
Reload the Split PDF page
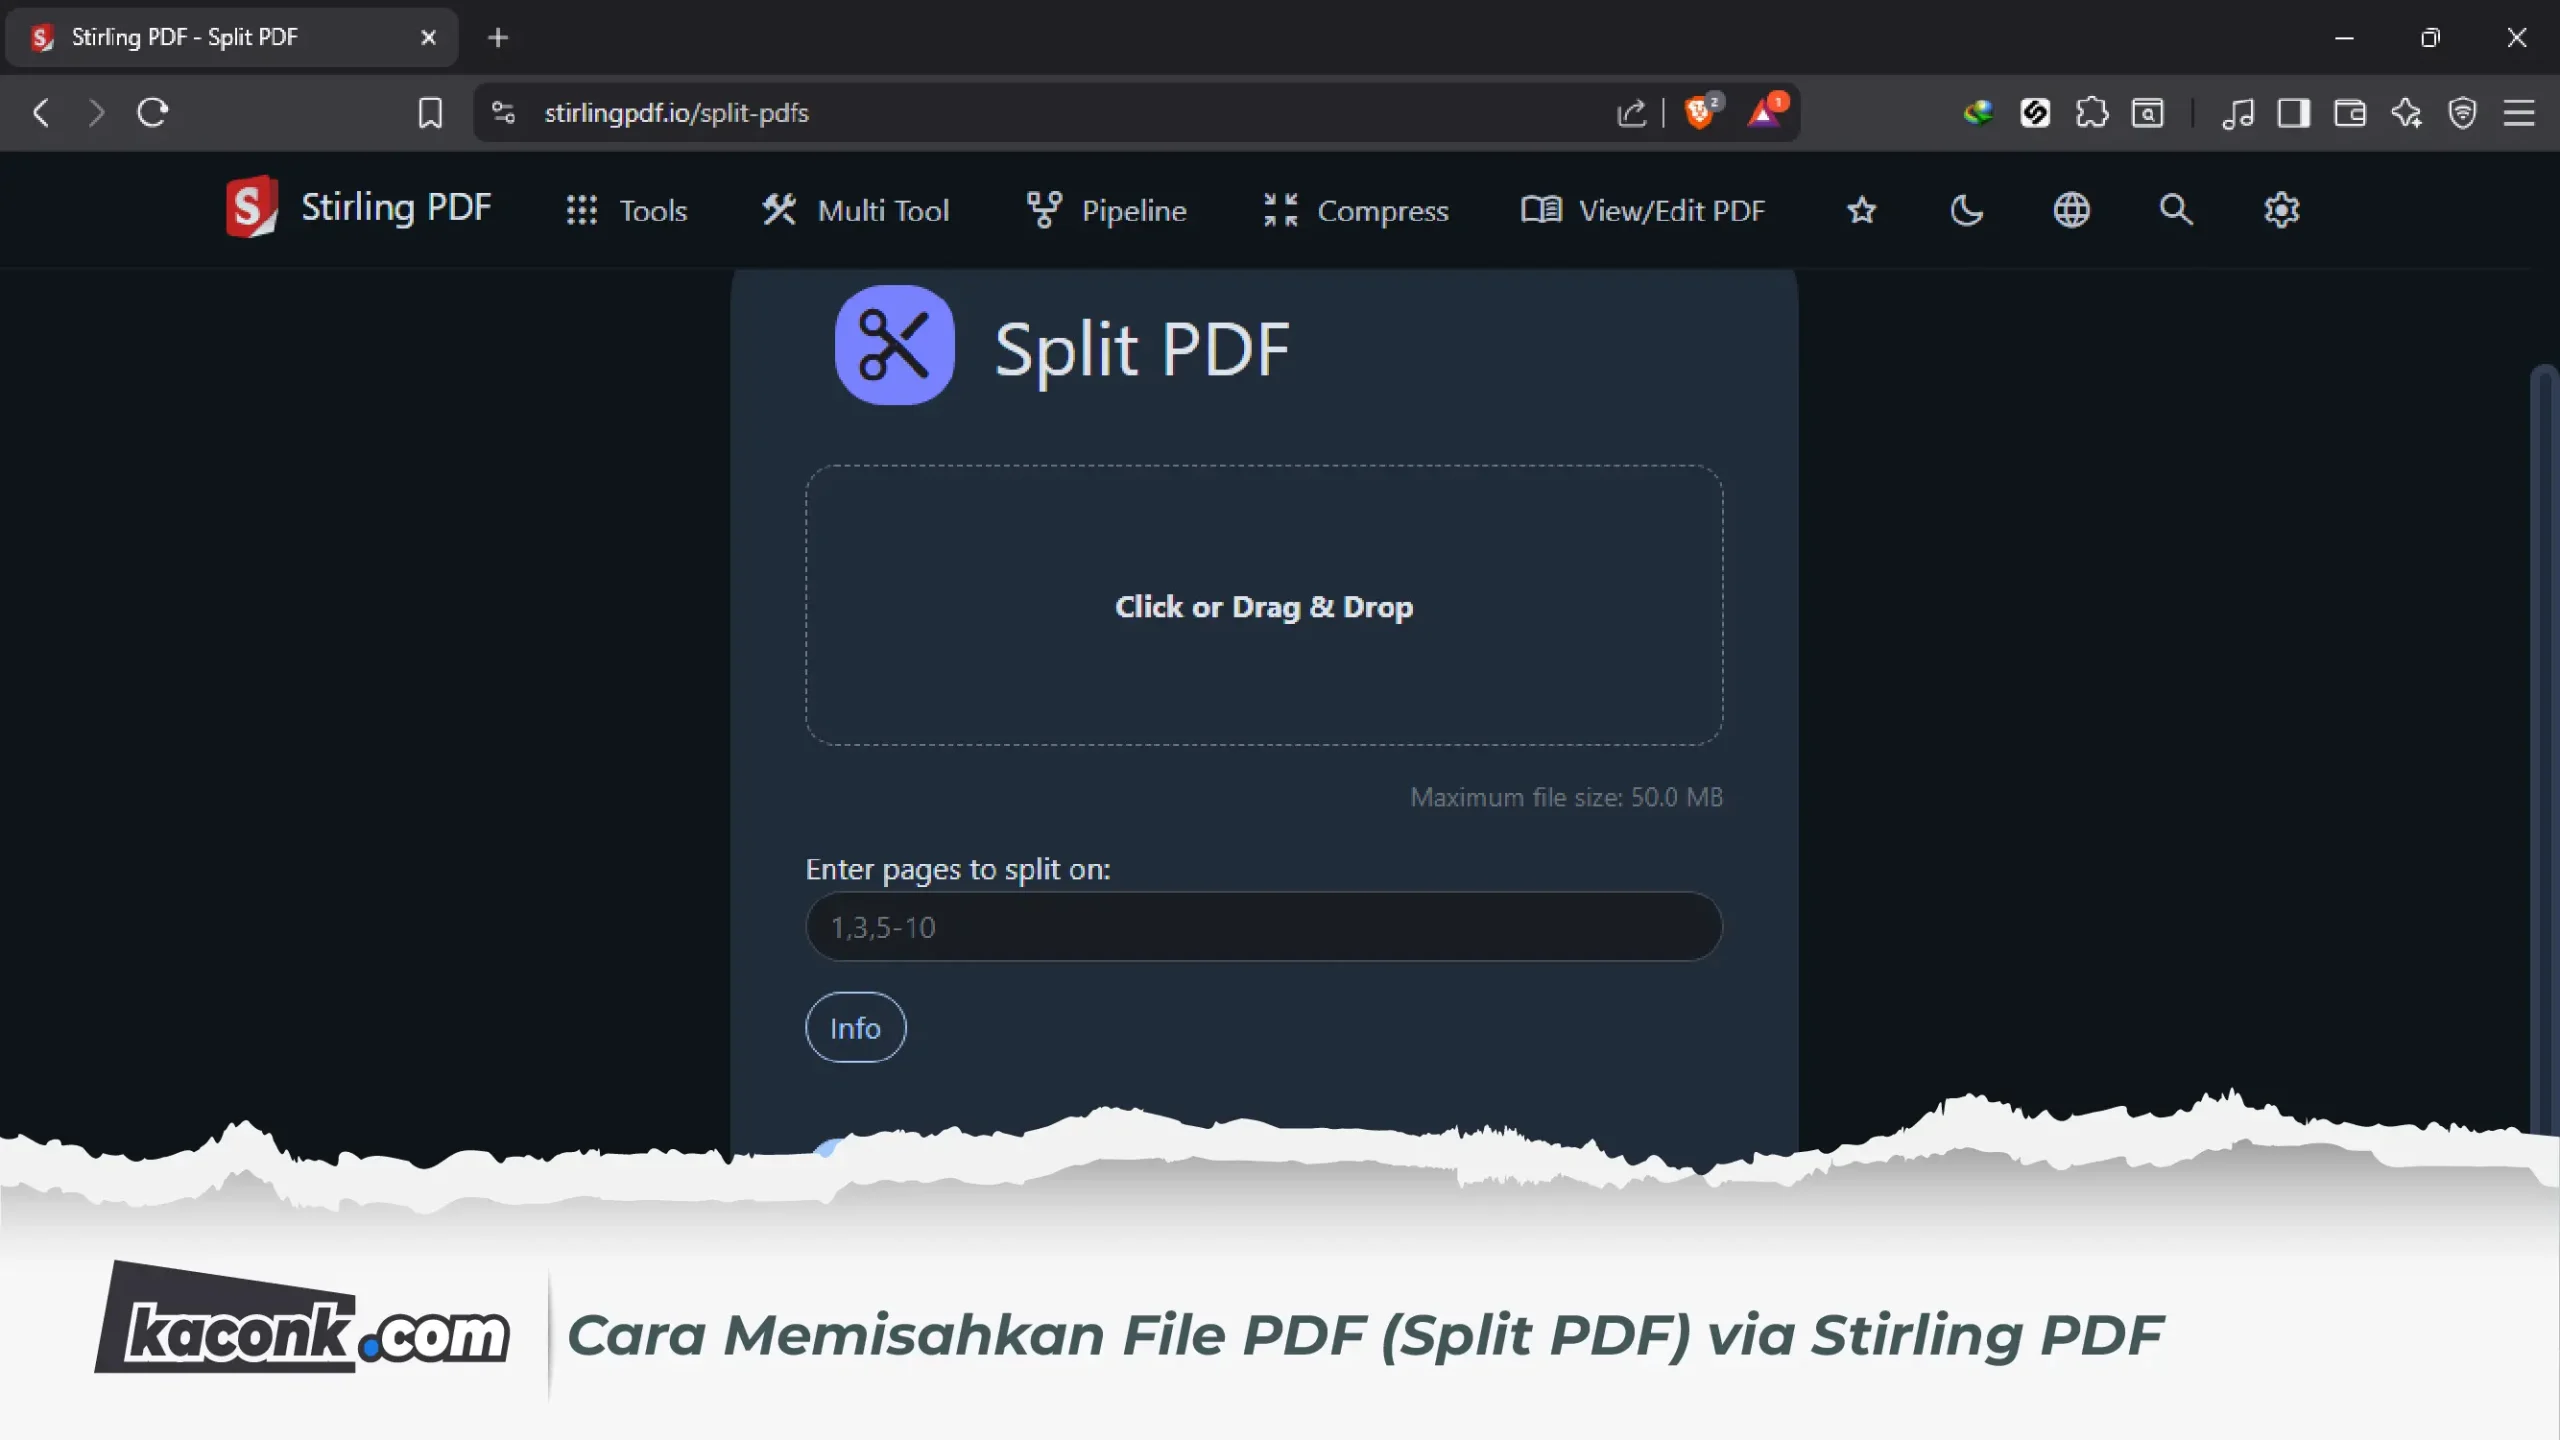[x=152, y=112]
